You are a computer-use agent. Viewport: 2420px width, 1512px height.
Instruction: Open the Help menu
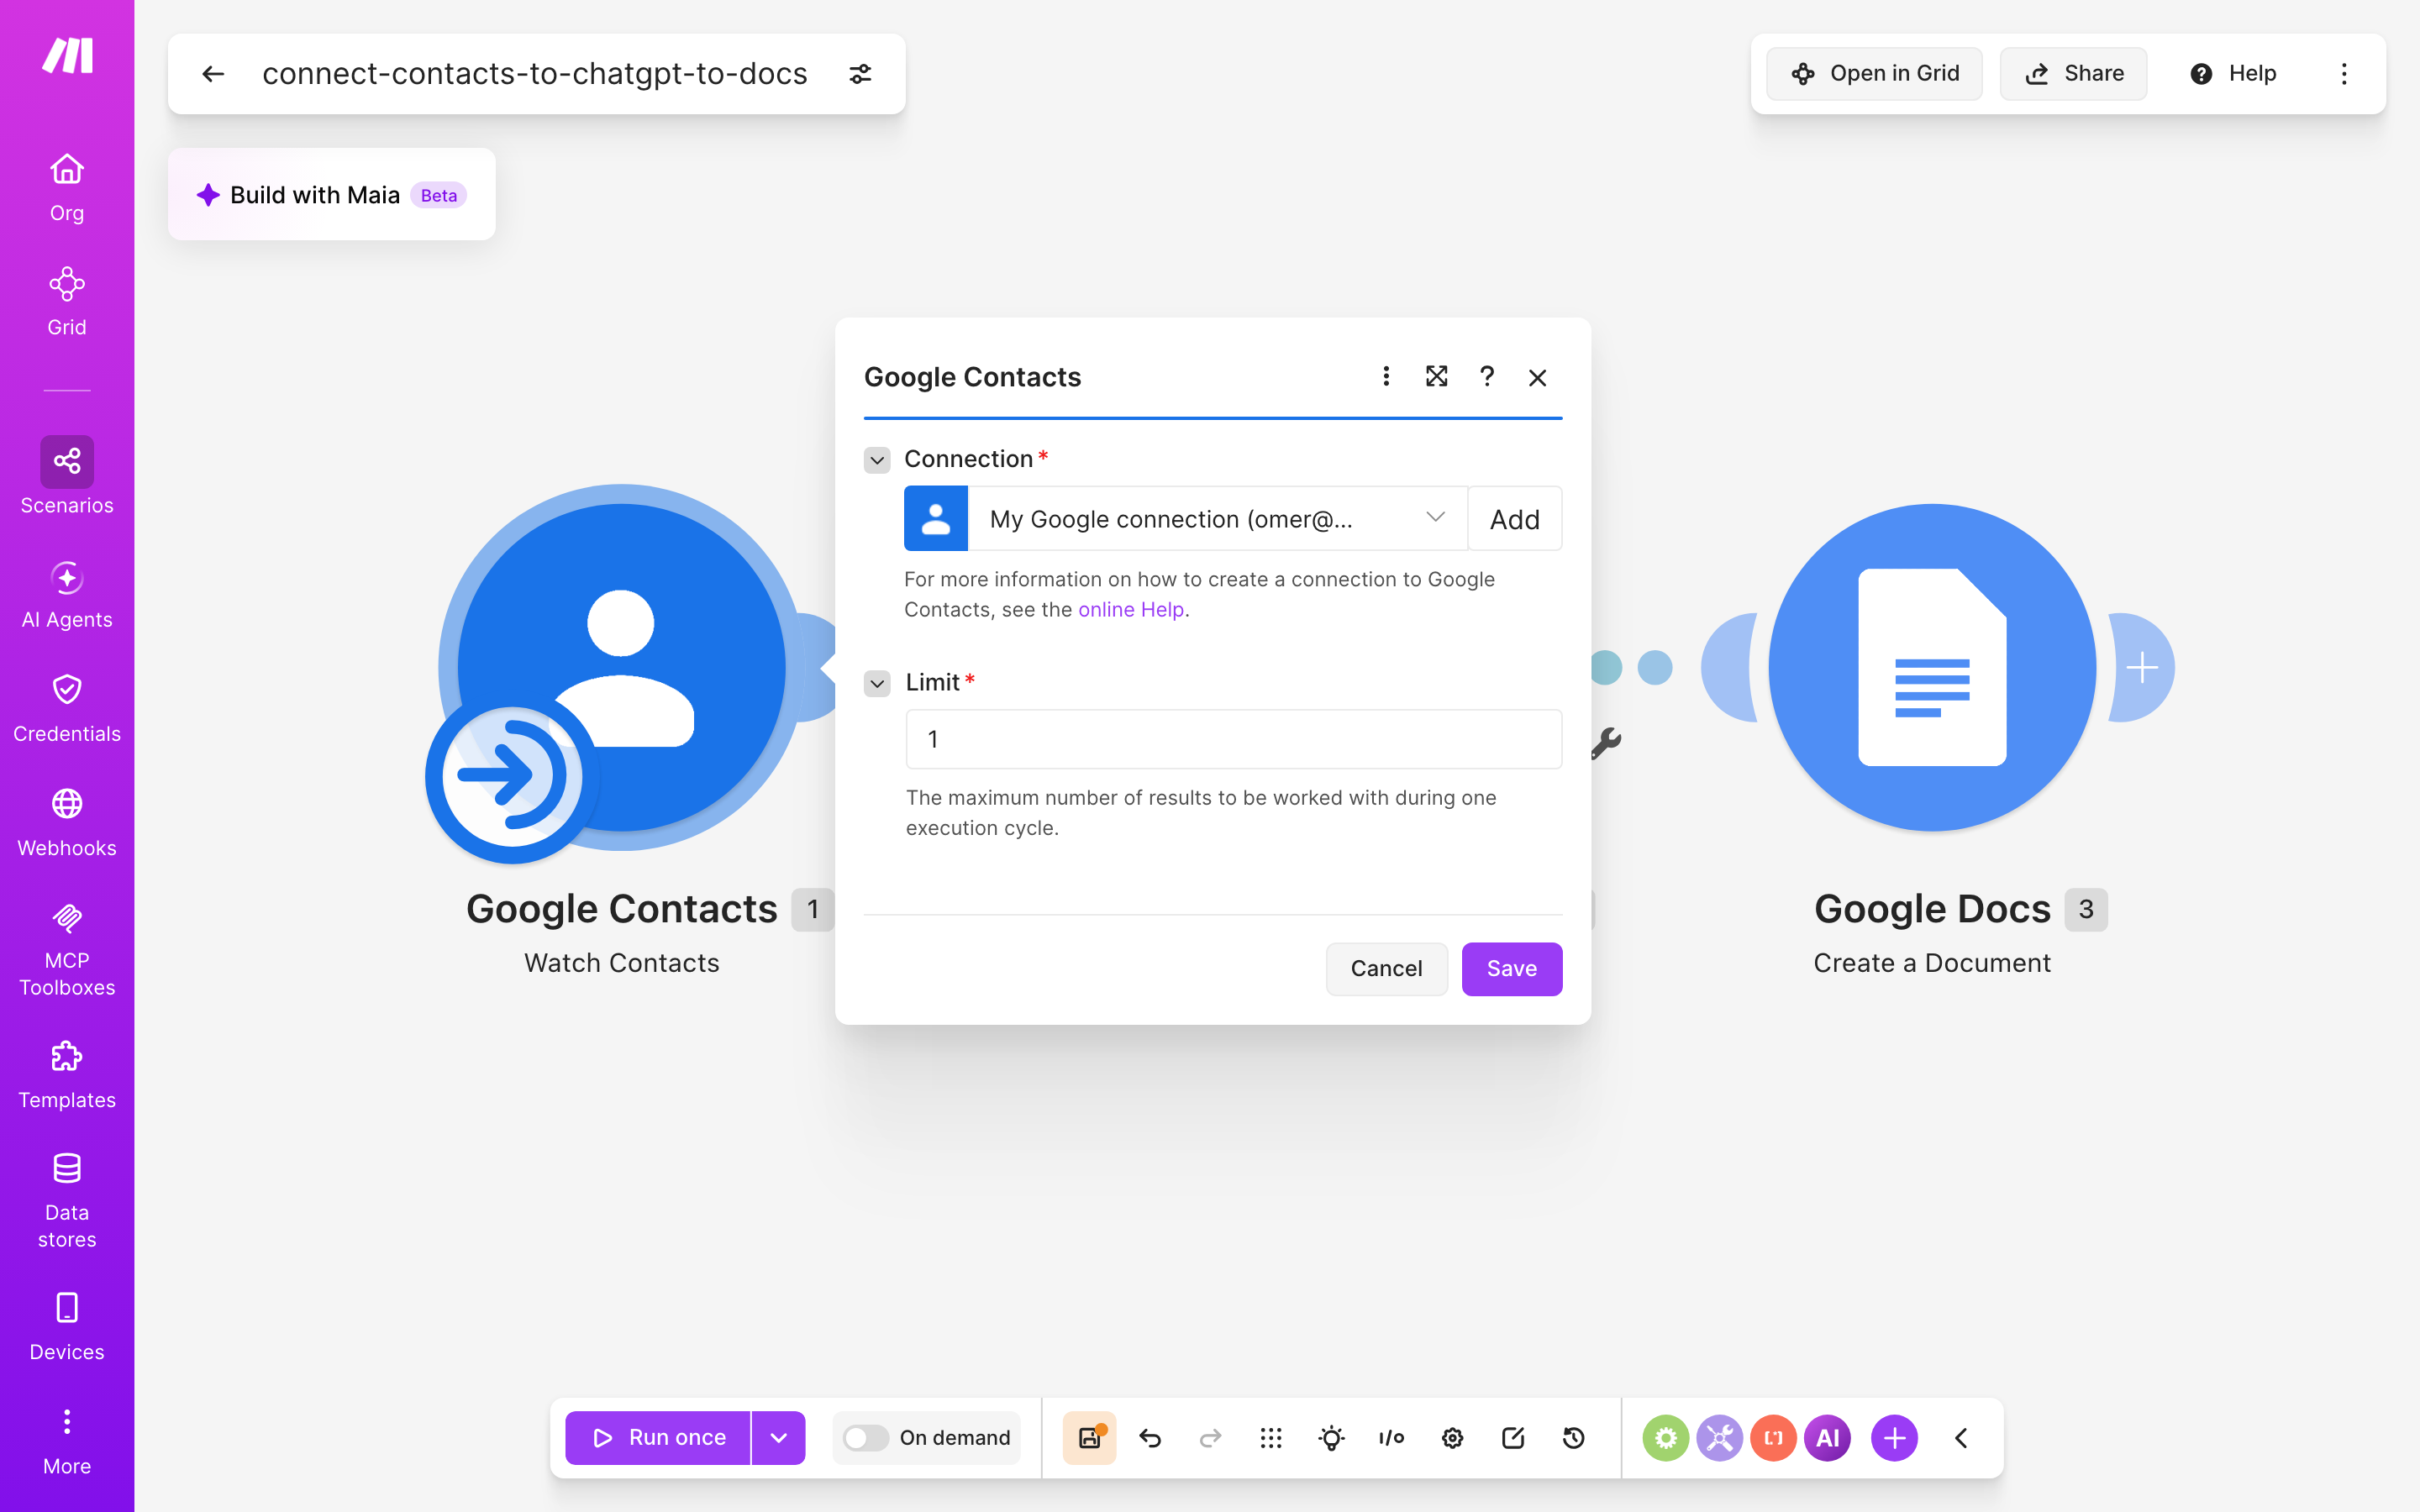2233,74
